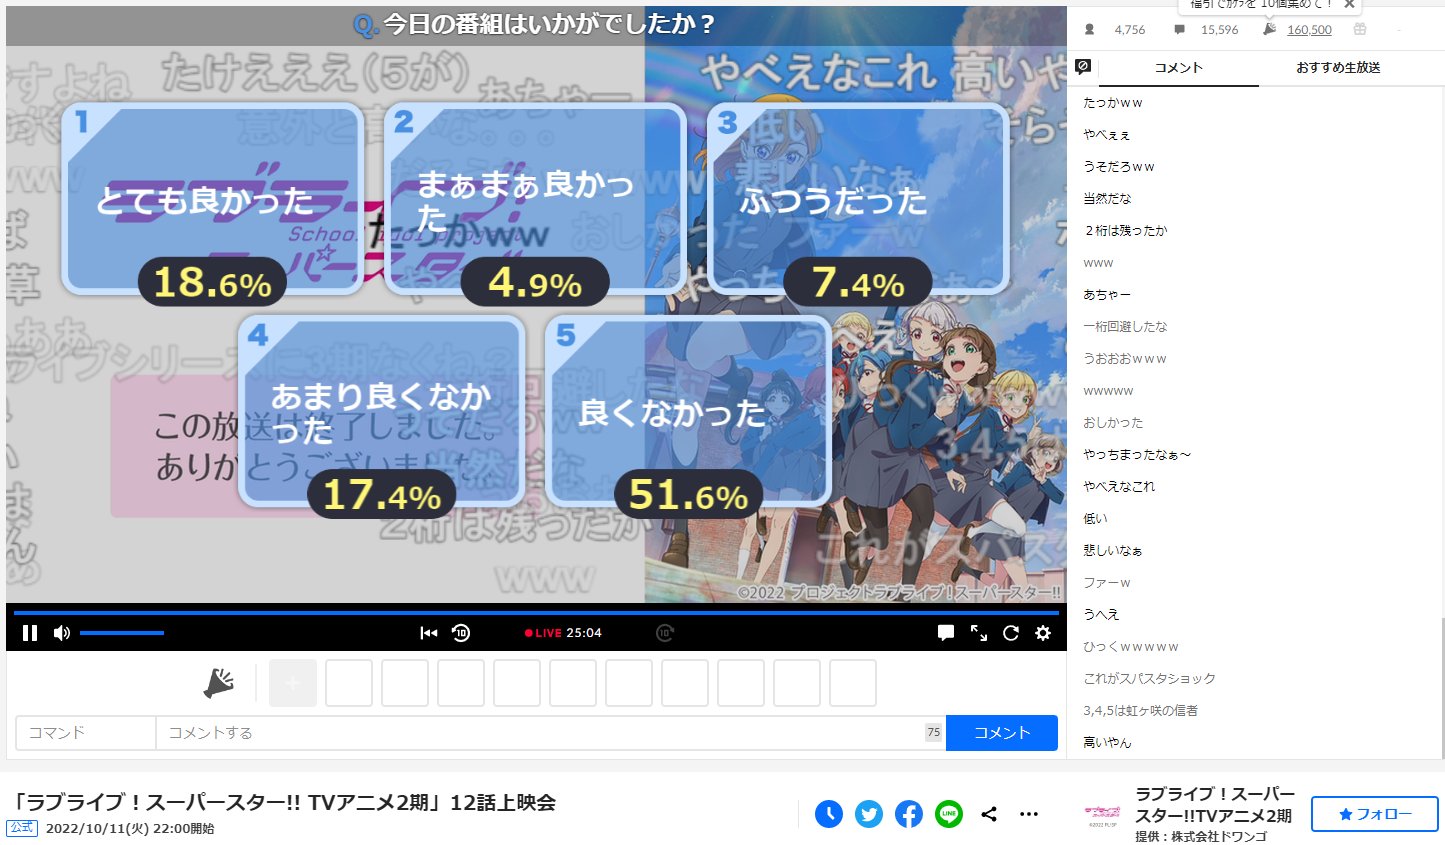This screenshot has width=1445, height=845.
Task: Select the comment おしかった
Action: (1113, 423)
